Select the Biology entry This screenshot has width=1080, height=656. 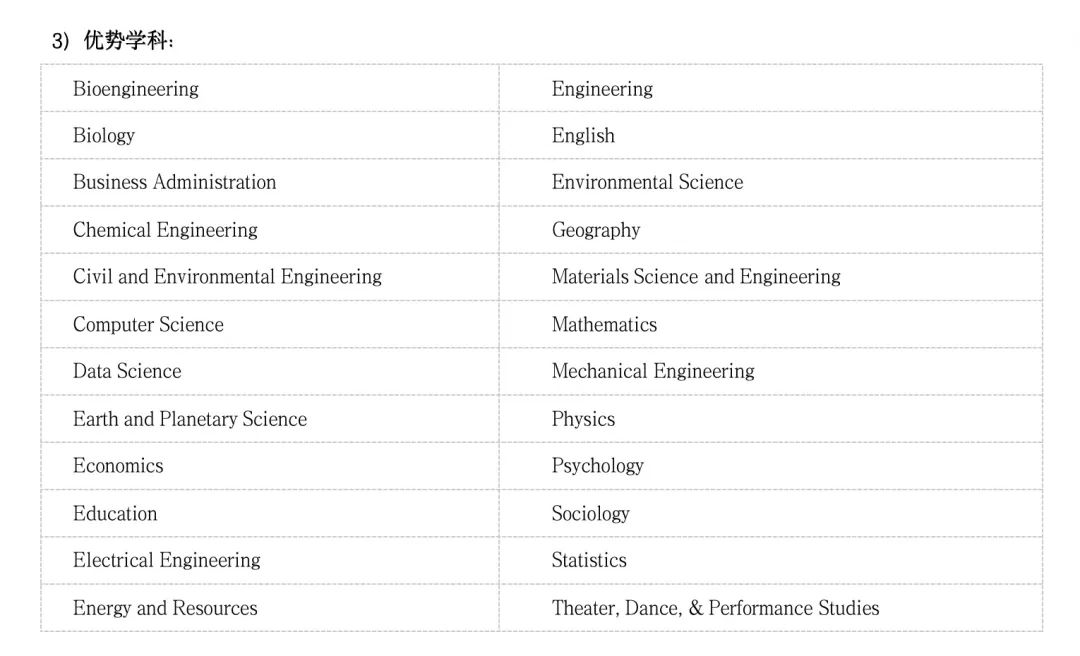[104, 136]
